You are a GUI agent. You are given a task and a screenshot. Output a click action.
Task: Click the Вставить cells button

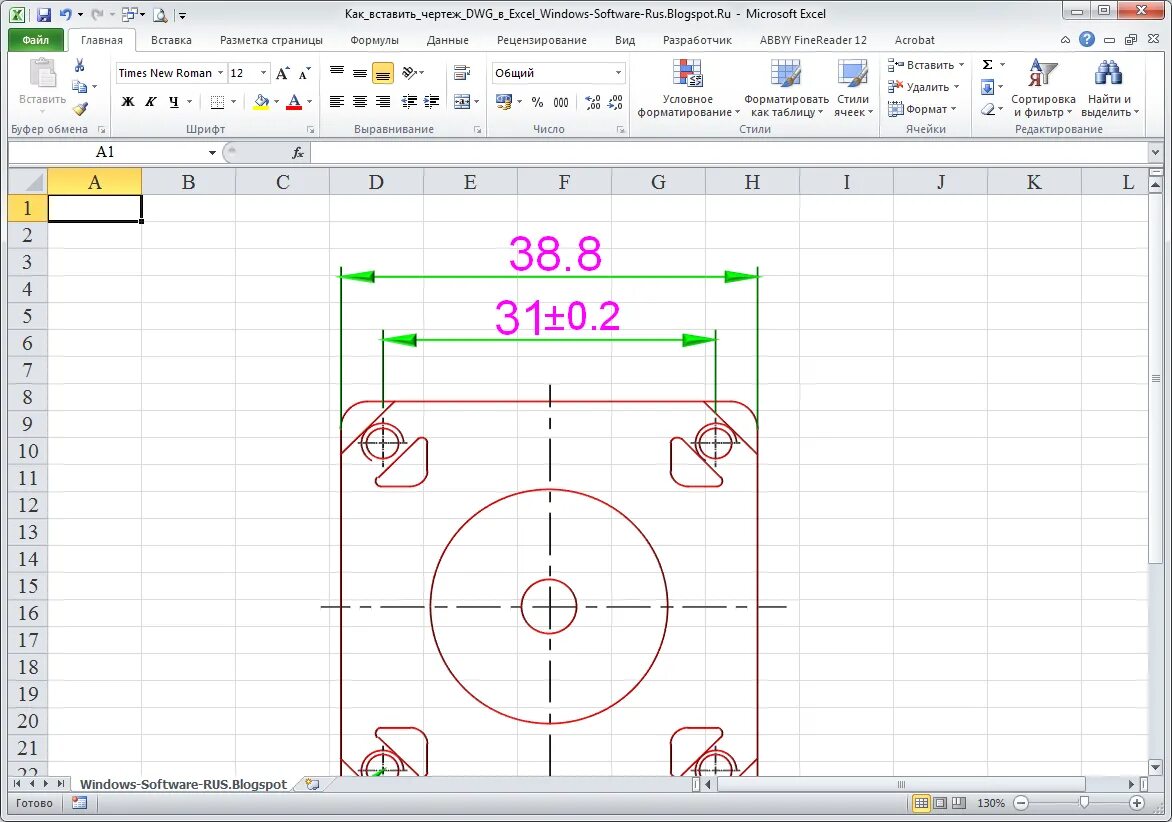pos(925,65)
